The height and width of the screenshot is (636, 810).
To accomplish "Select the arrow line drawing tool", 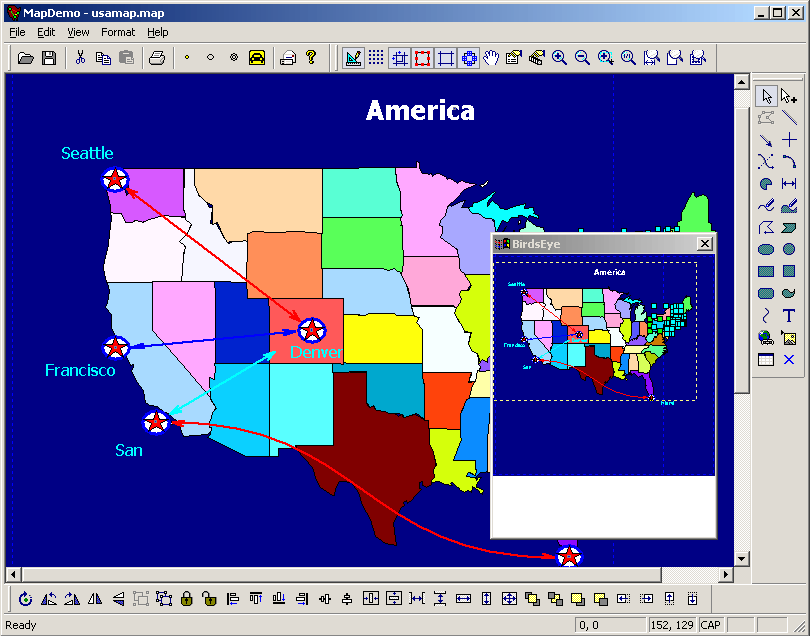I will click(x=766, y=140).
